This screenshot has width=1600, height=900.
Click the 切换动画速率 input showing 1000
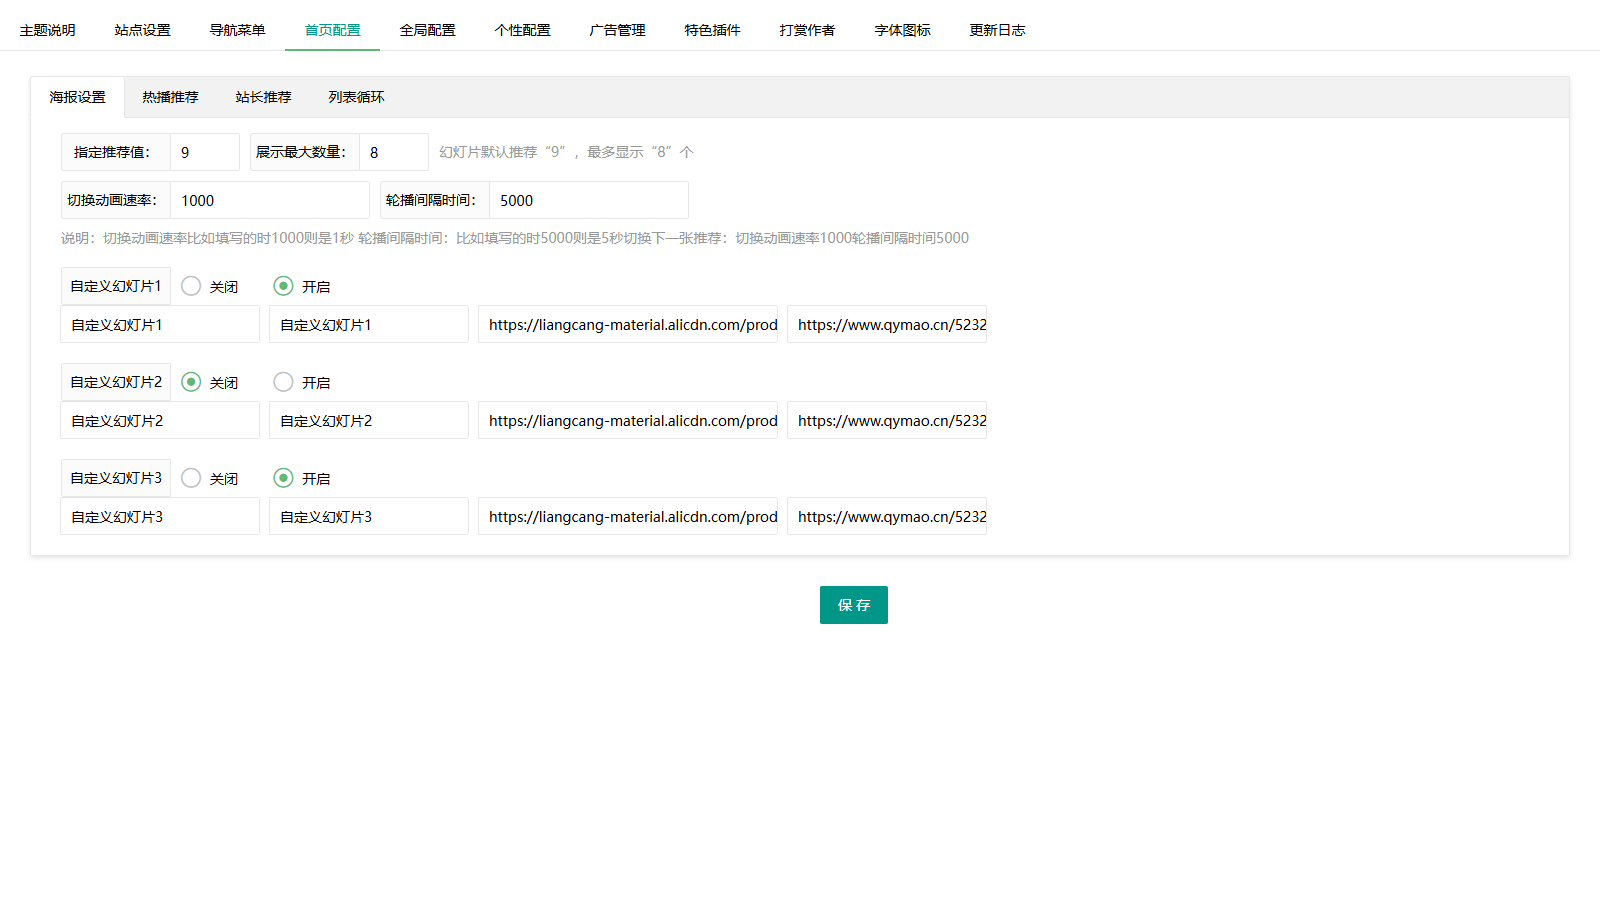[x=269, y=200]
